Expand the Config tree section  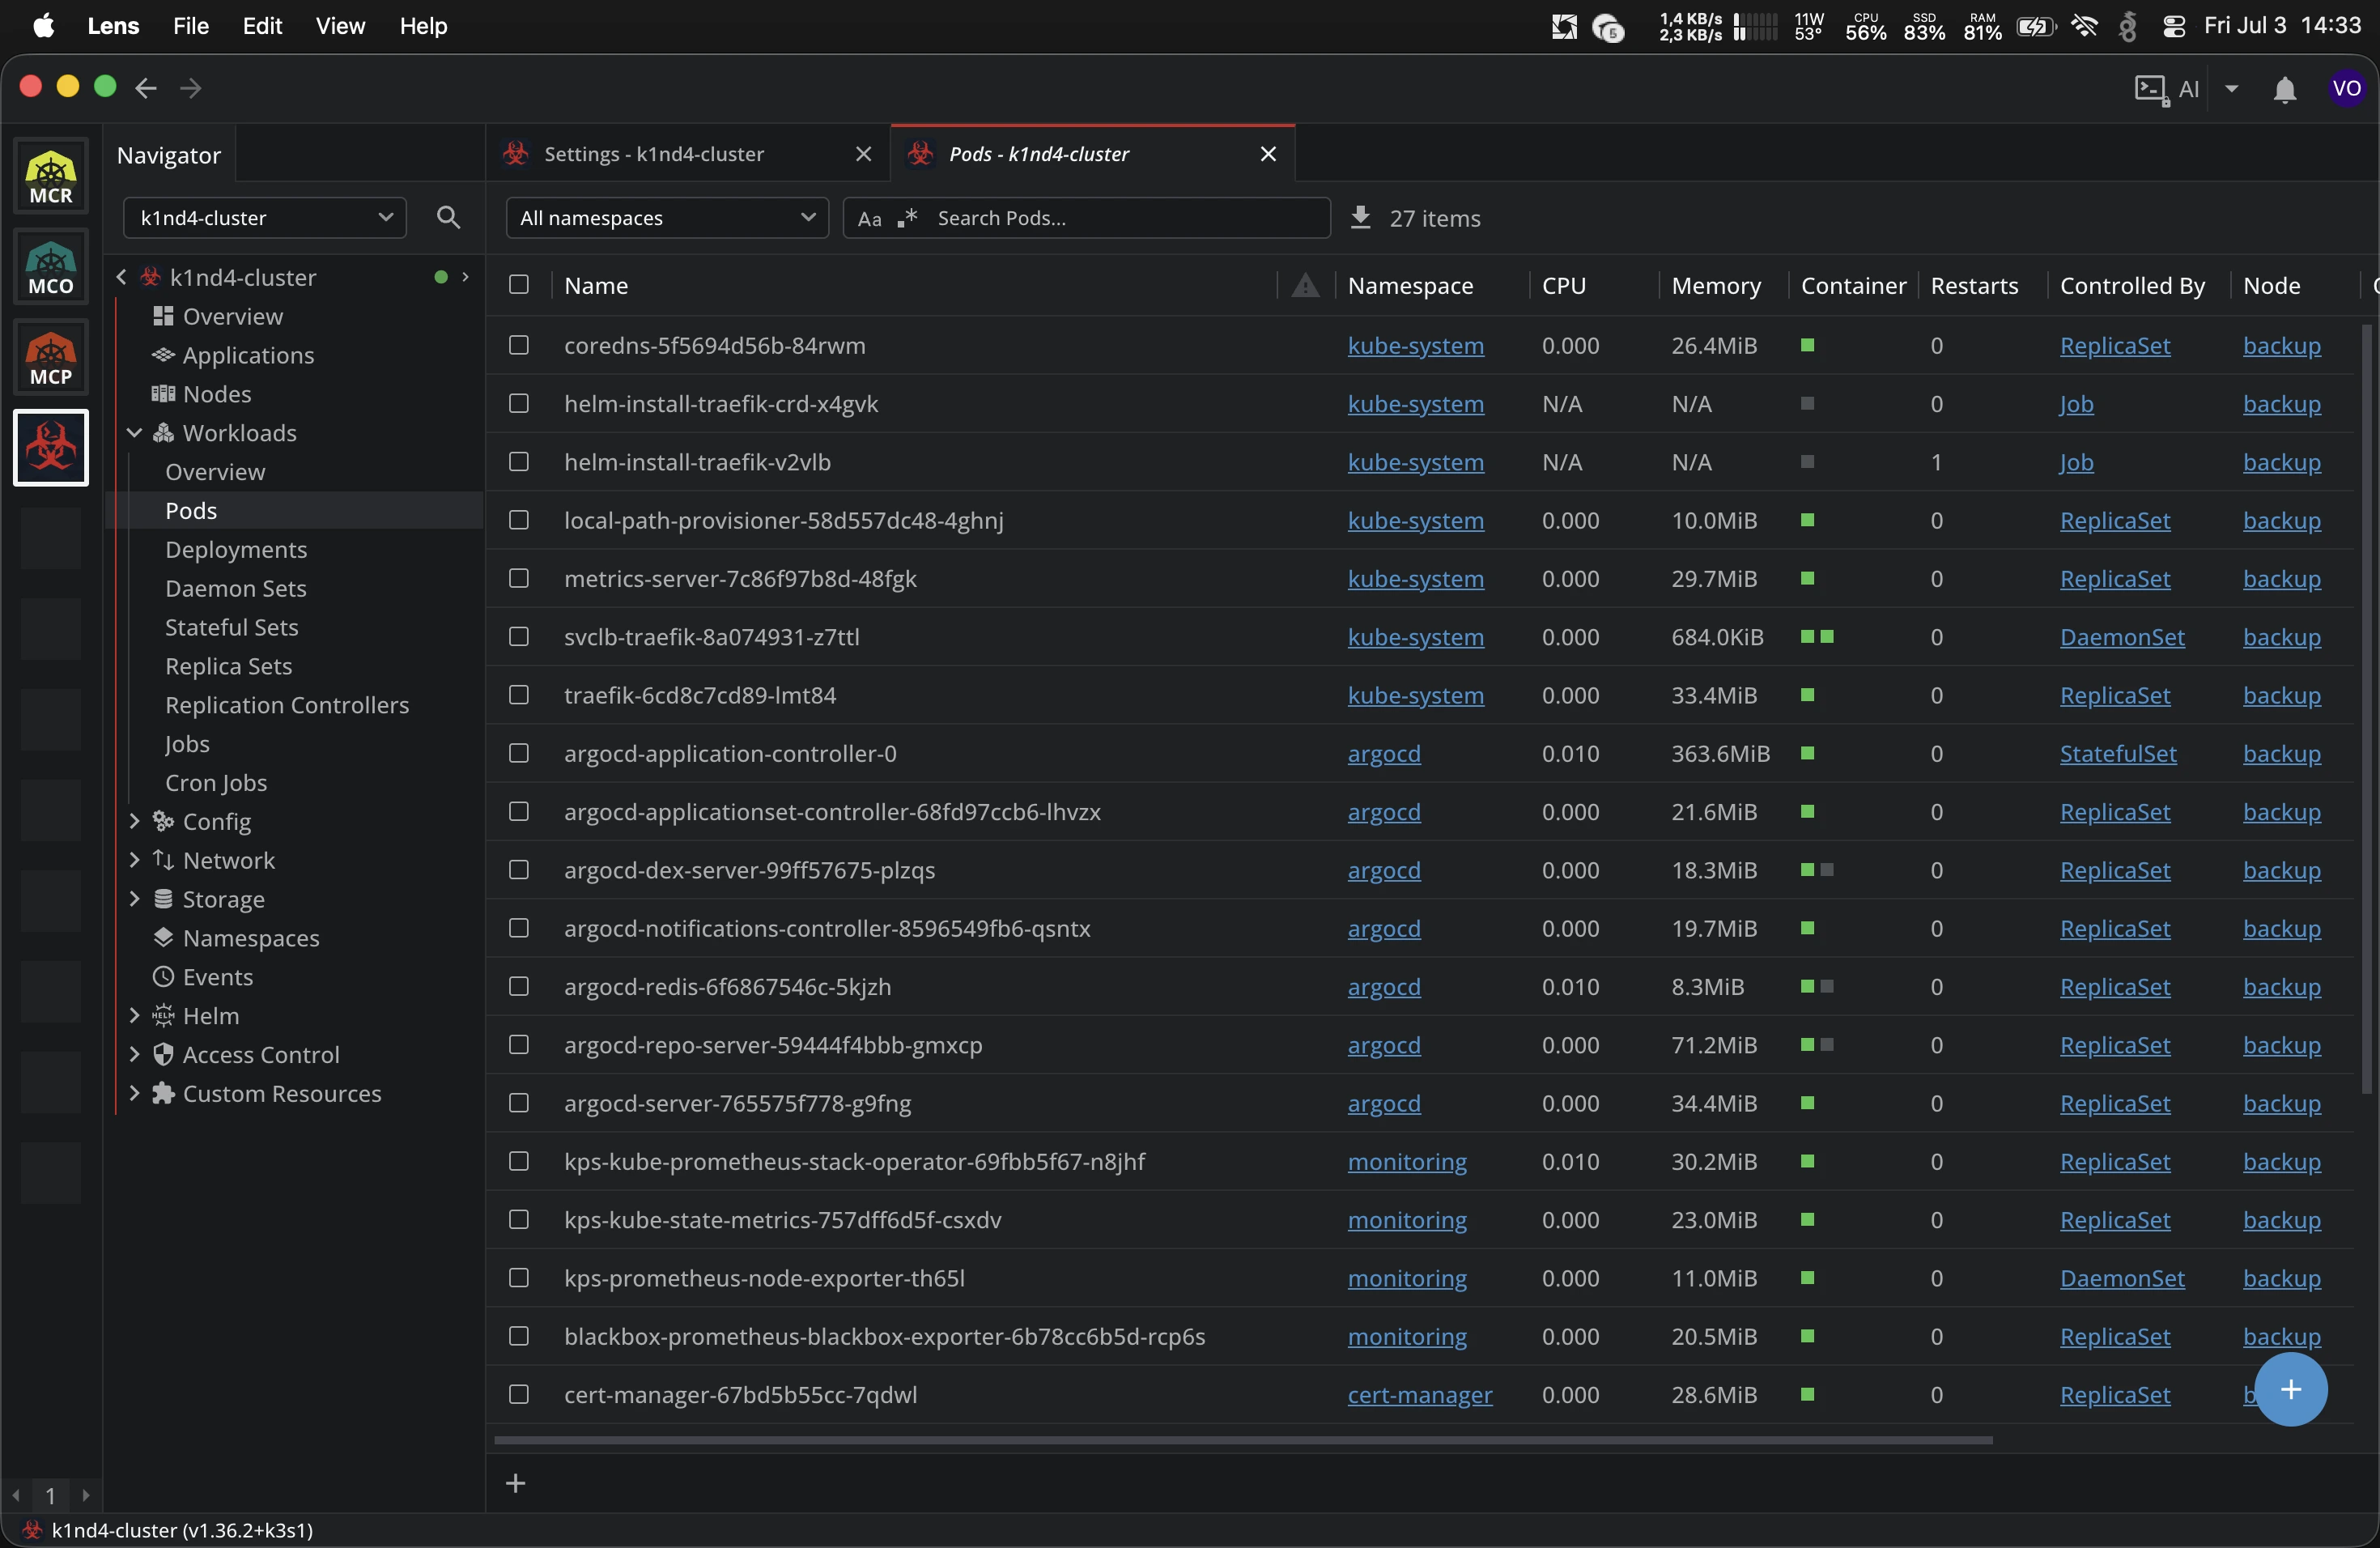click(134, 821)
